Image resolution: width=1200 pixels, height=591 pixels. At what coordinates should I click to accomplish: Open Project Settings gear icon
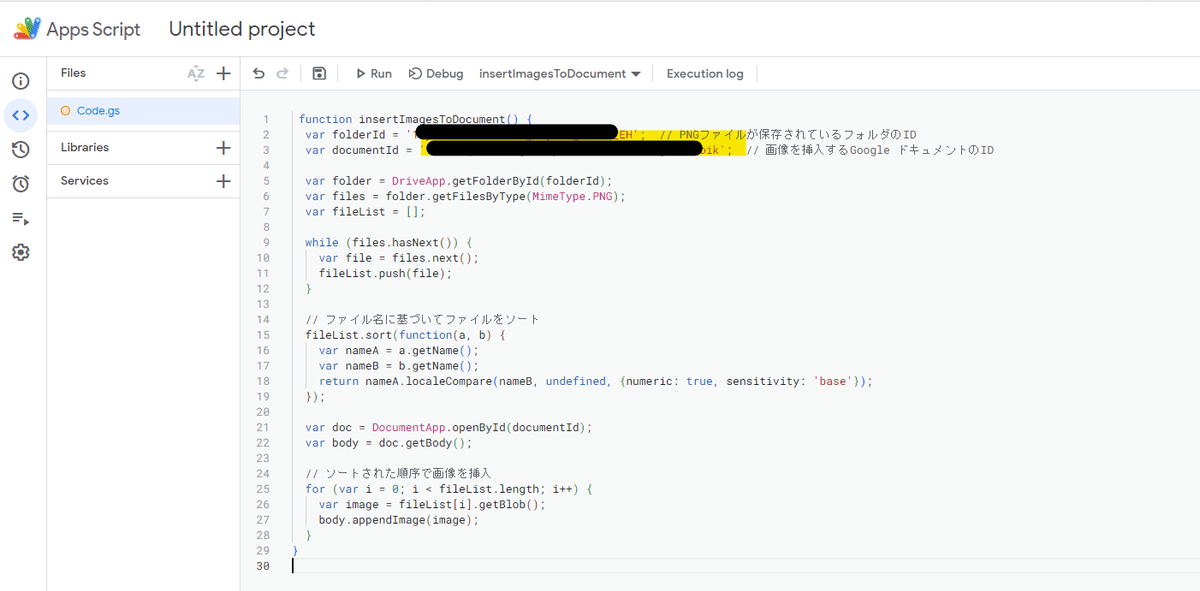pyautogui.click(x=21, y=253)
